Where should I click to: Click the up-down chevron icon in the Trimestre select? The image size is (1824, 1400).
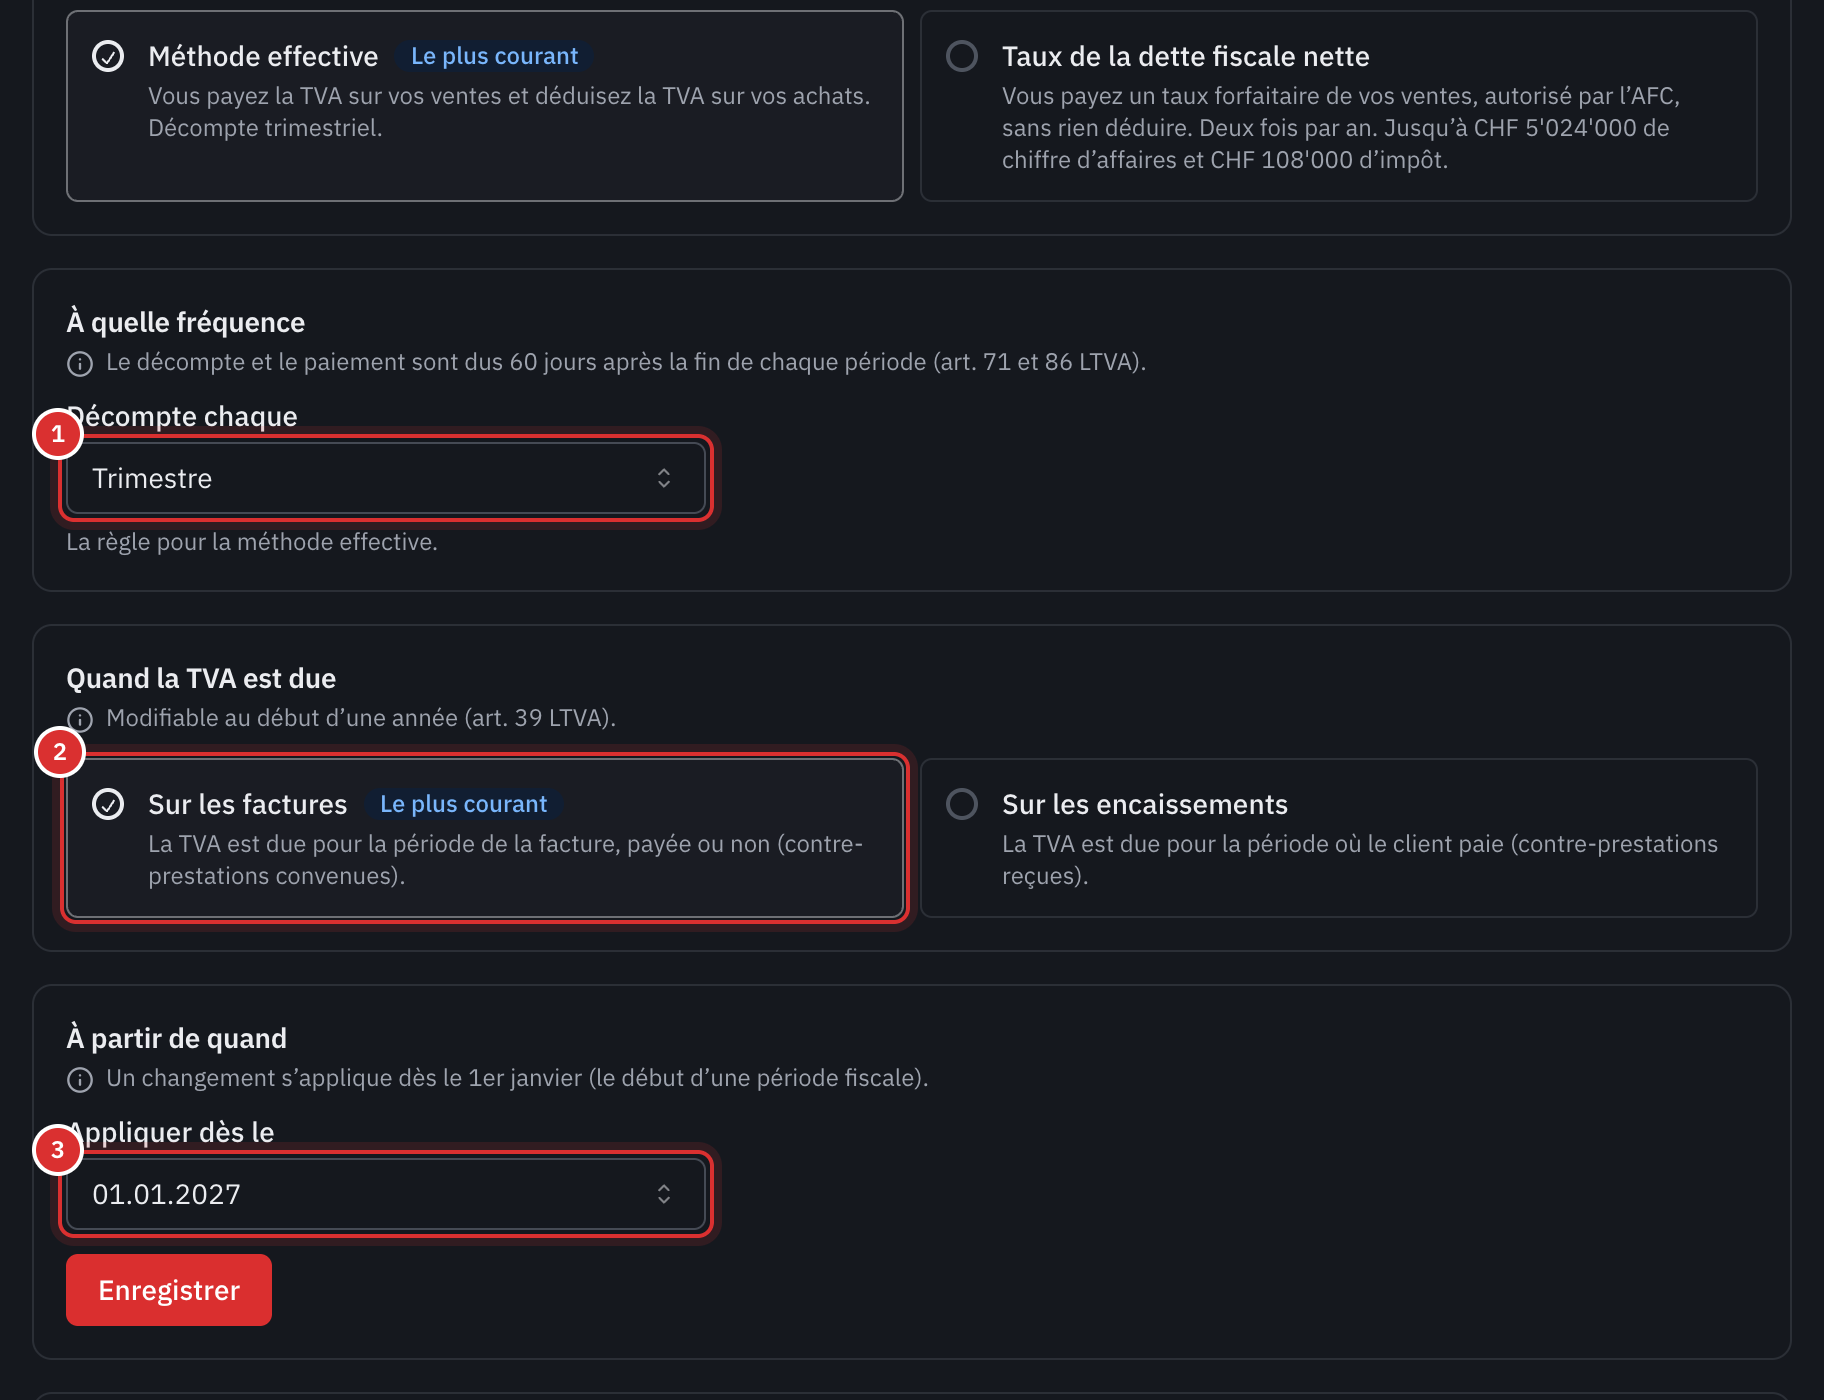coord(664,478)
